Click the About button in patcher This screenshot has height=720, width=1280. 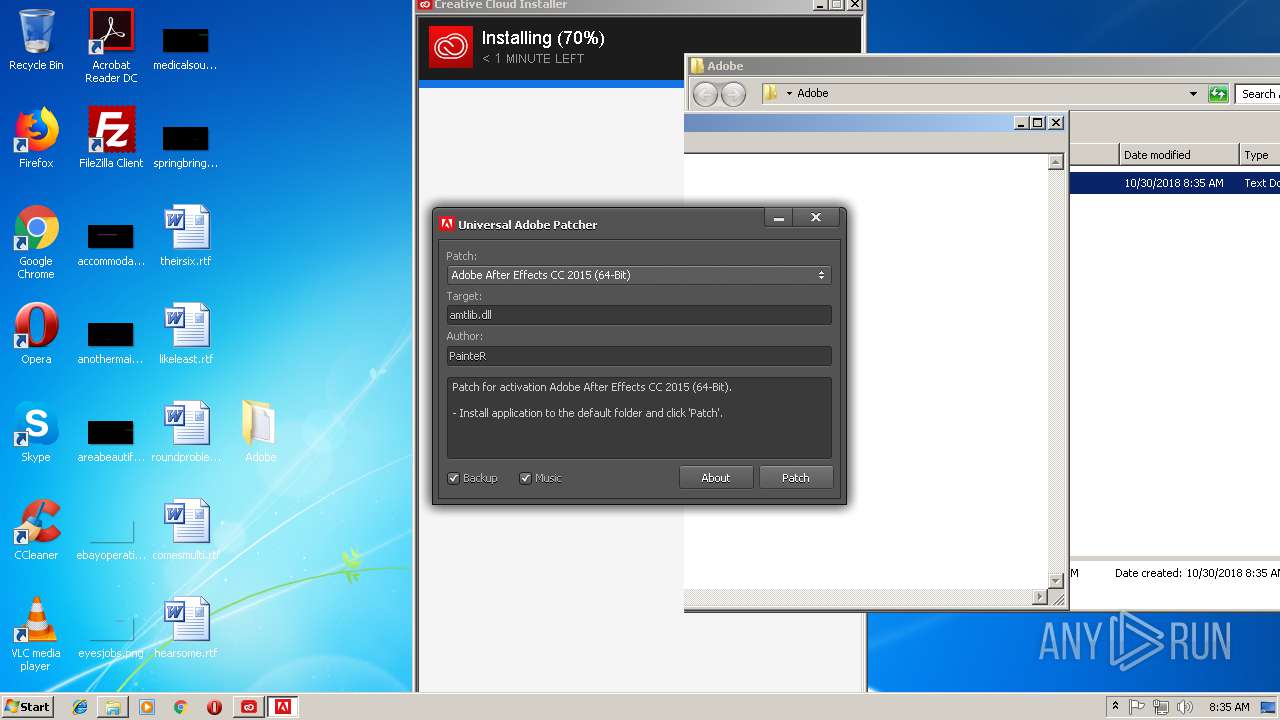coord(716,478)
